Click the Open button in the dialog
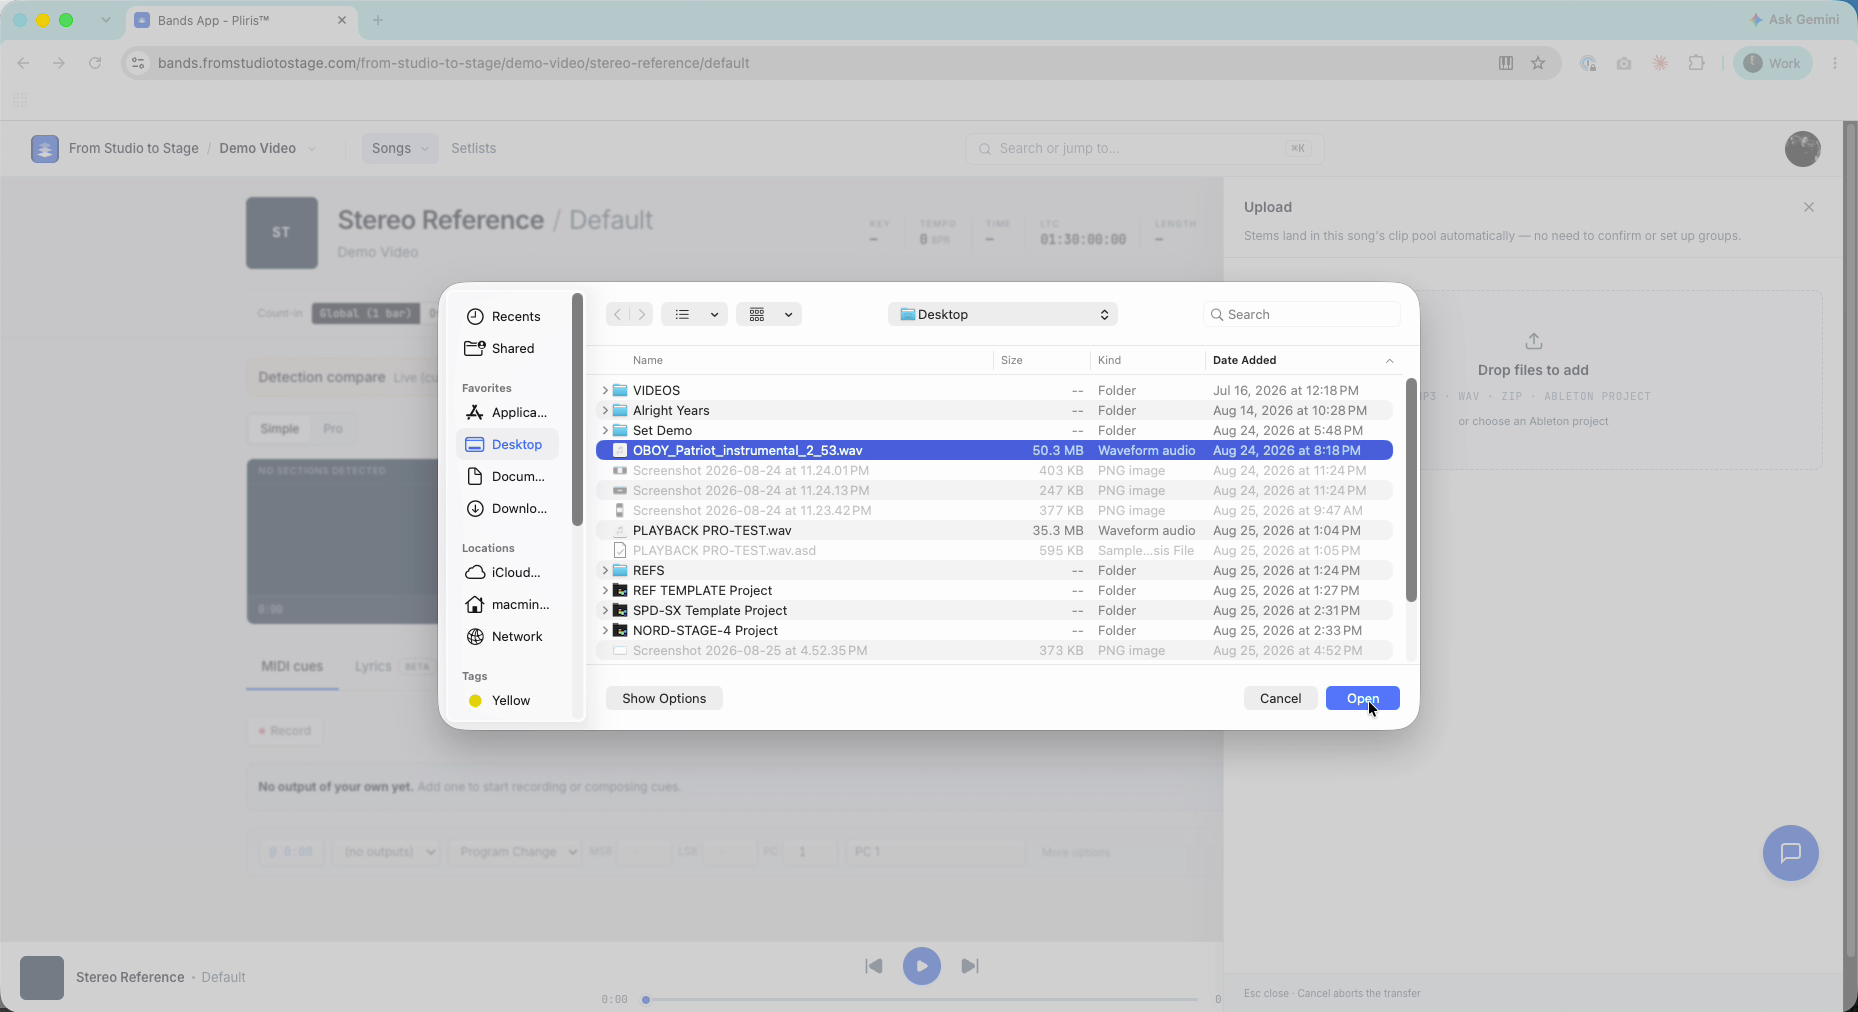Screen dimensions: 1858x1012 1363,698
